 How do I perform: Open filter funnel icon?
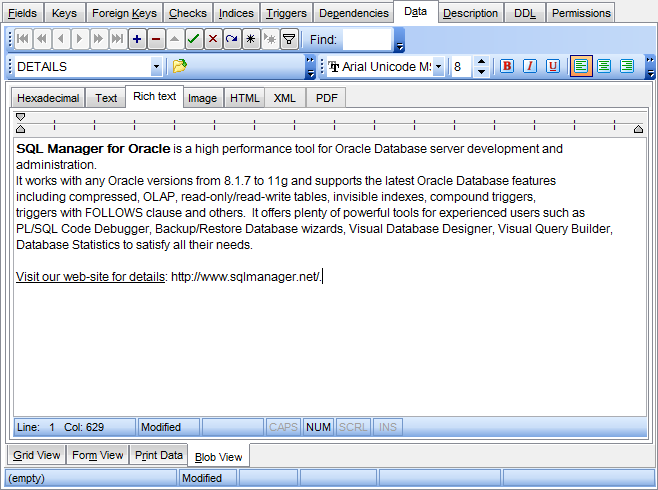pyautogui.click(x=289, y=39)
